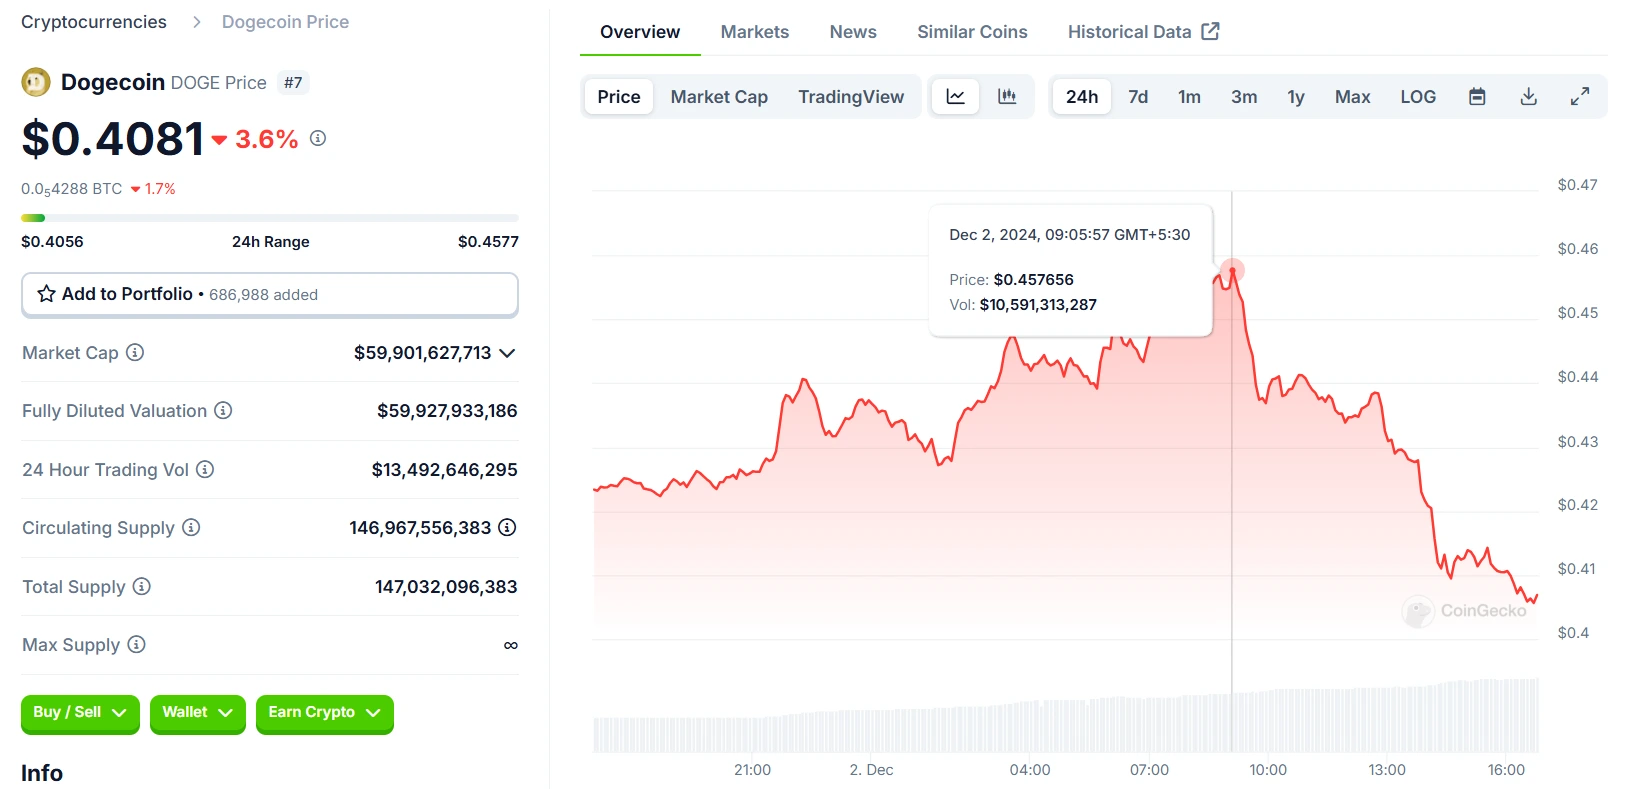Screen dimensions: 1649x789
Task: Open Fully Diluted Valuation info icon
Action: click(224, 410)
